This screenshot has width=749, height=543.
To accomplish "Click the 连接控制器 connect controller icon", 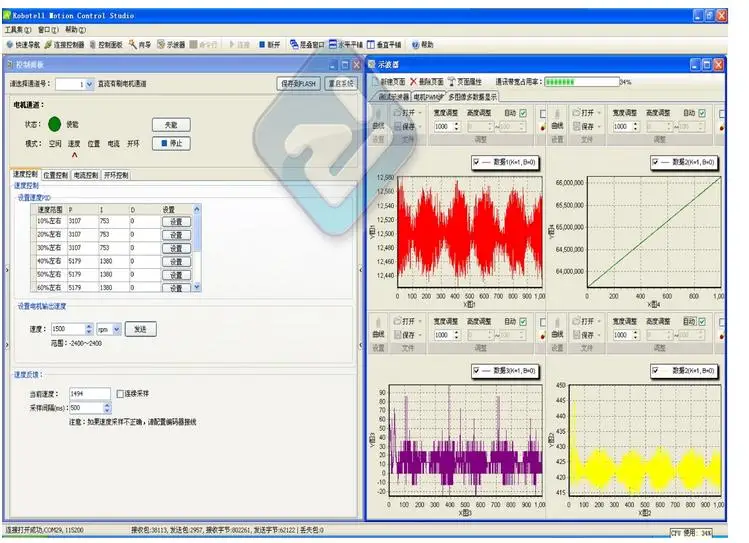I will click(48, 44).
